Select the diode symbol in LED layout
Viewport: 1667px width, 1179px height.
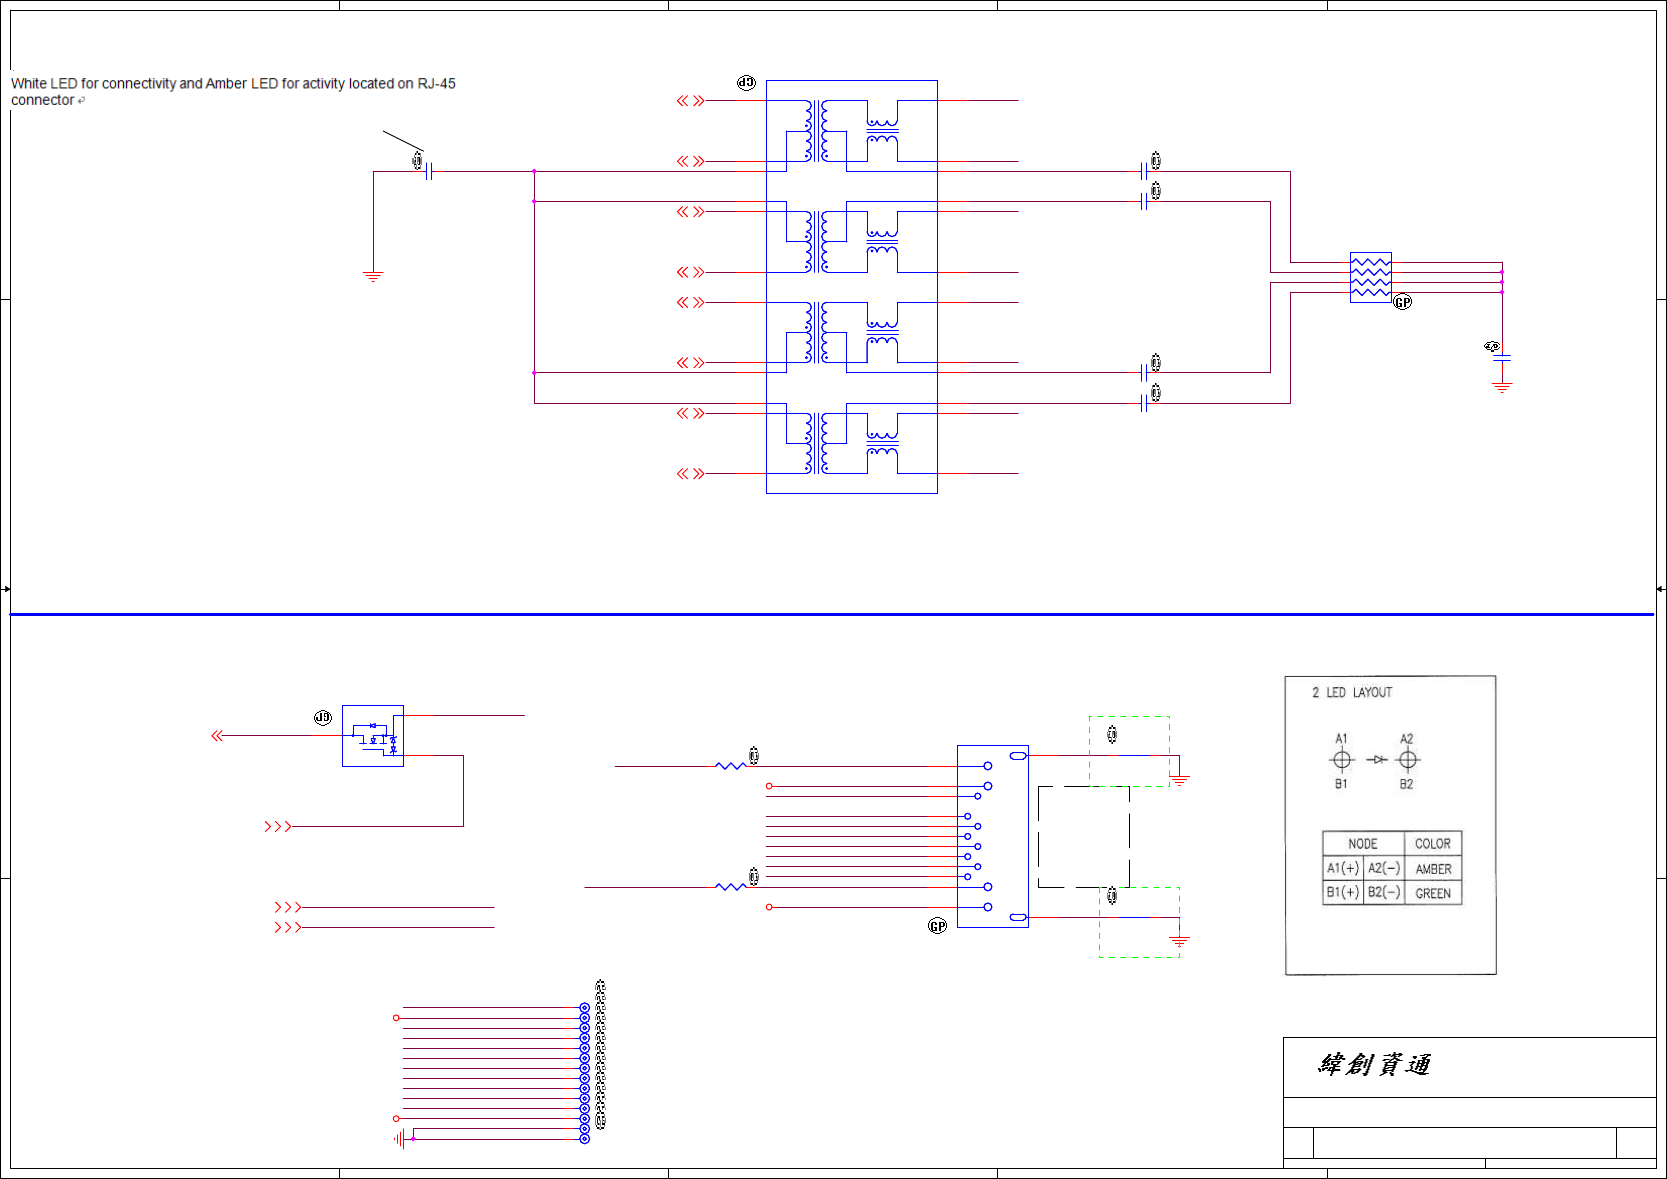(1377, 760)
